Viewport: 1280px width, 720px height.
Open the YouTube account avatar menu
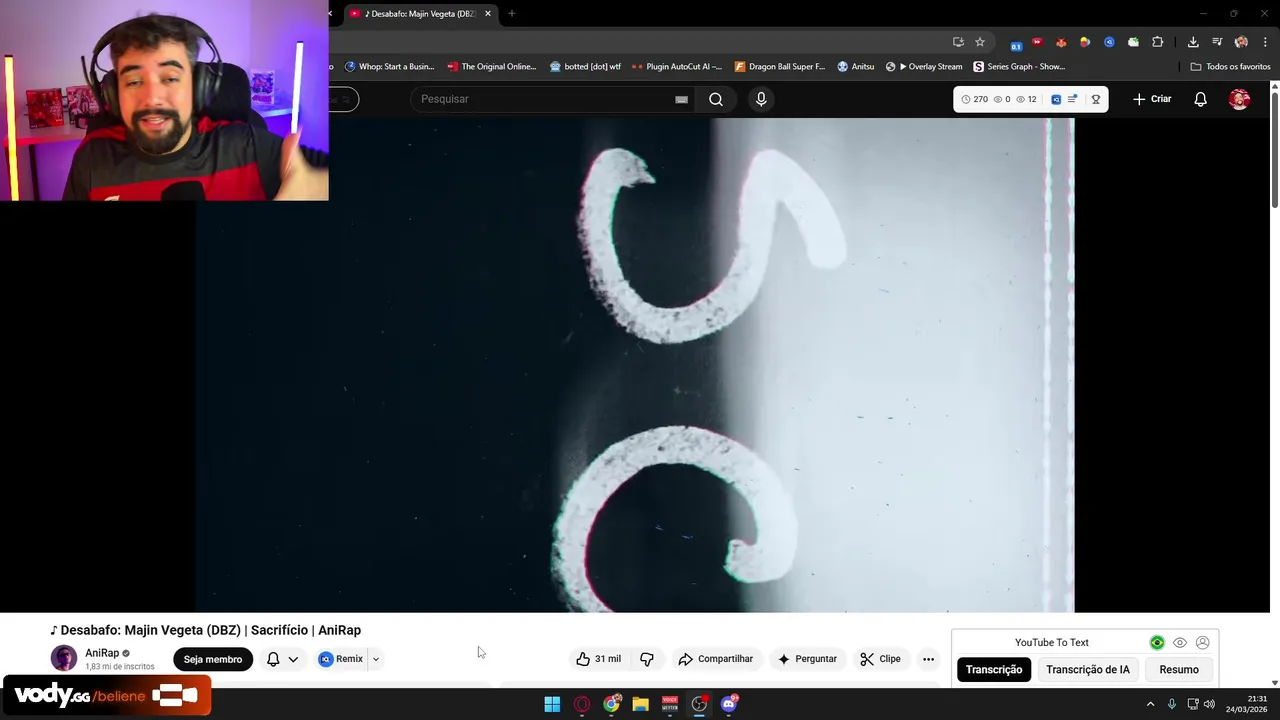pos(1239,99)
